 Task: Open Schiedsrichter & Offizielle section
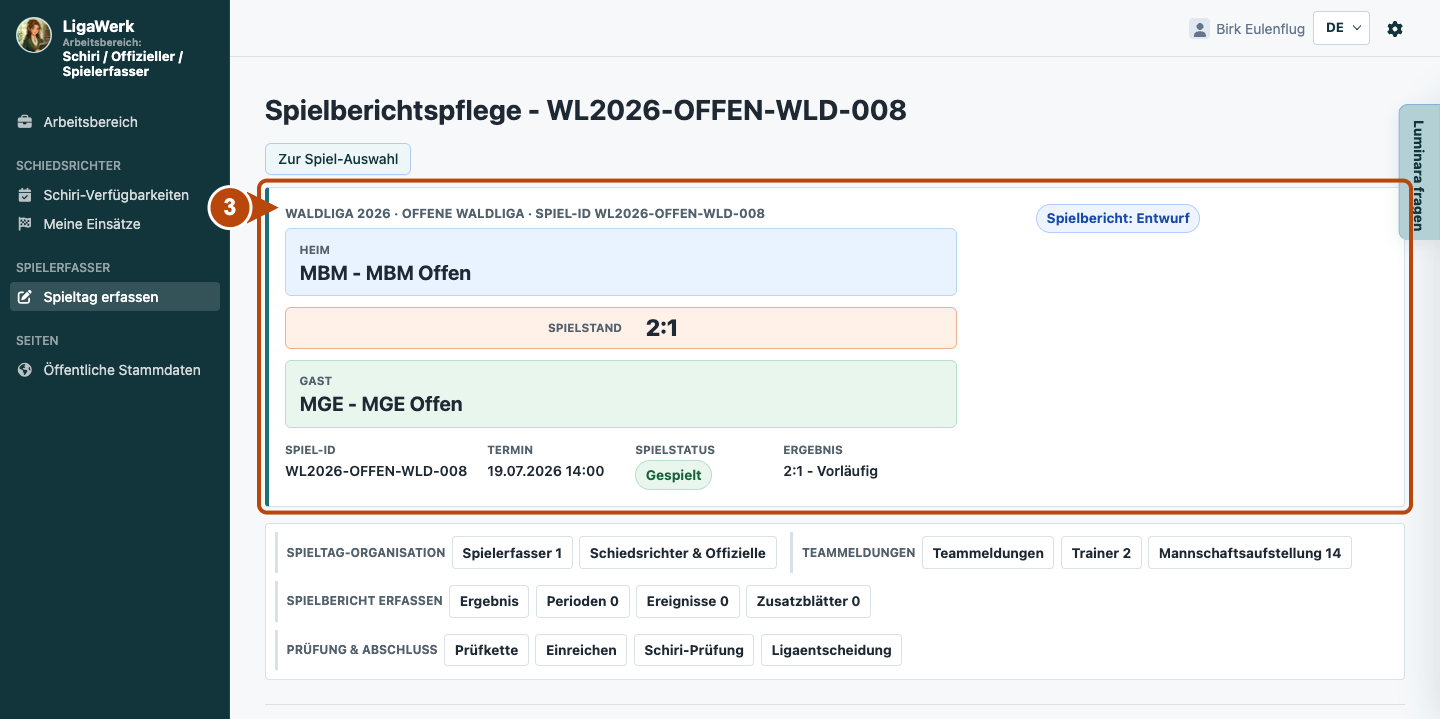677,553
